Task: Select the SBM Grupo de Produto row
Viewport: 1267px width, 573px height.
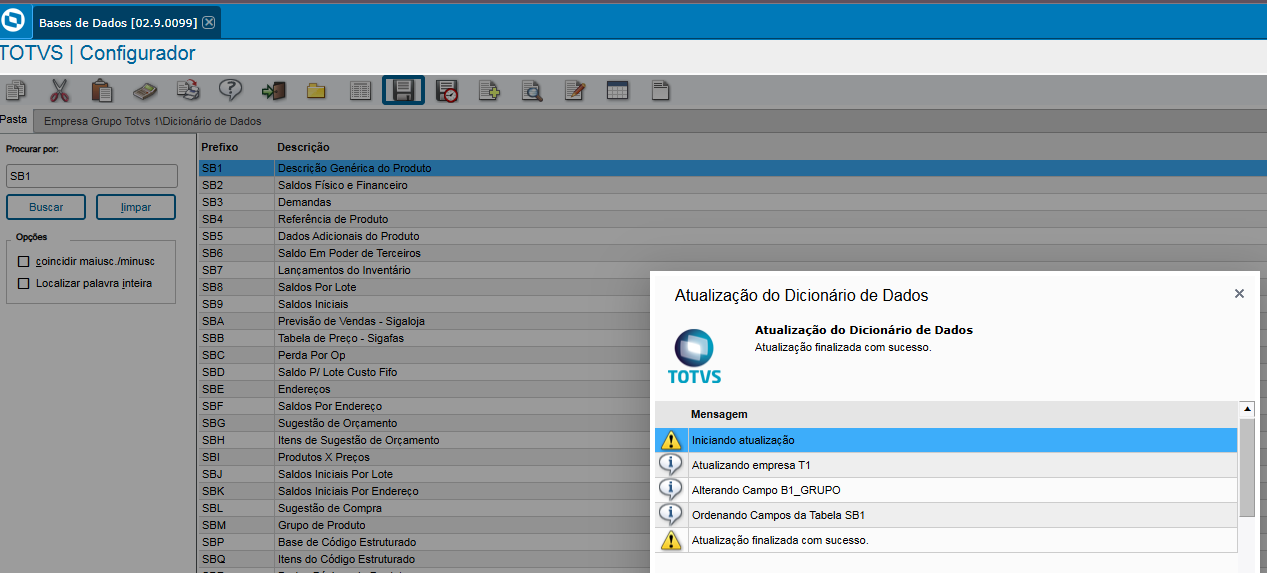Action: 424,525
